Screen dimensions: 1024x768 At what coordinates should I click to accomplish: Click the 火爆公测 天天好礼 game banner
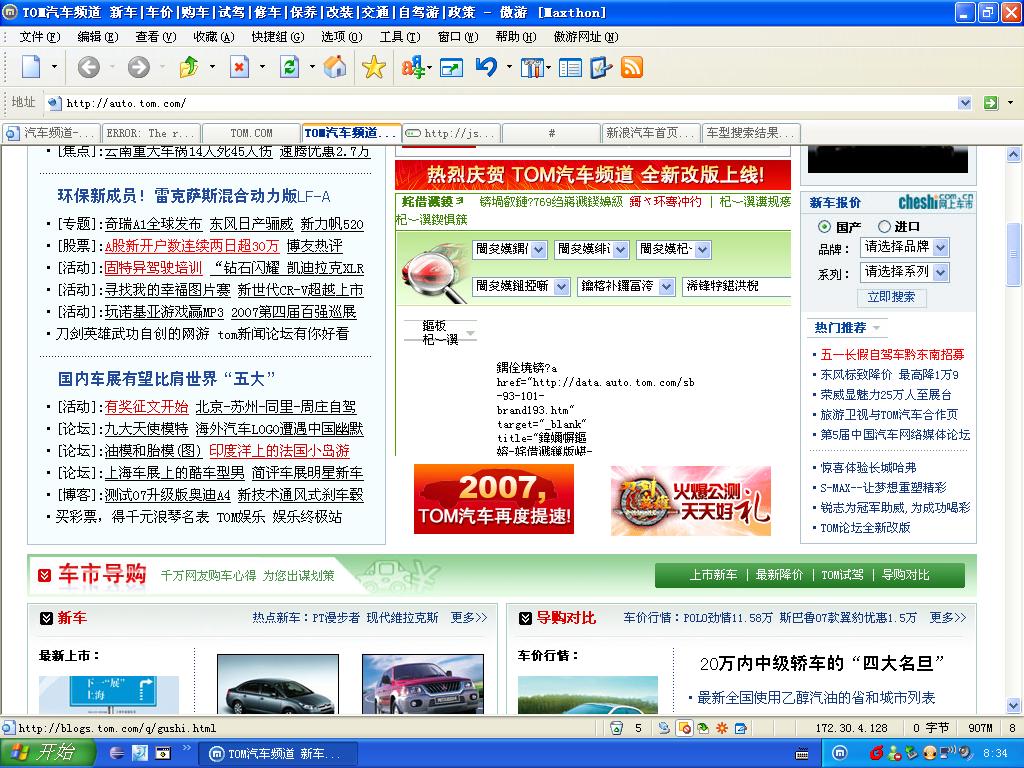pos(691,501)
